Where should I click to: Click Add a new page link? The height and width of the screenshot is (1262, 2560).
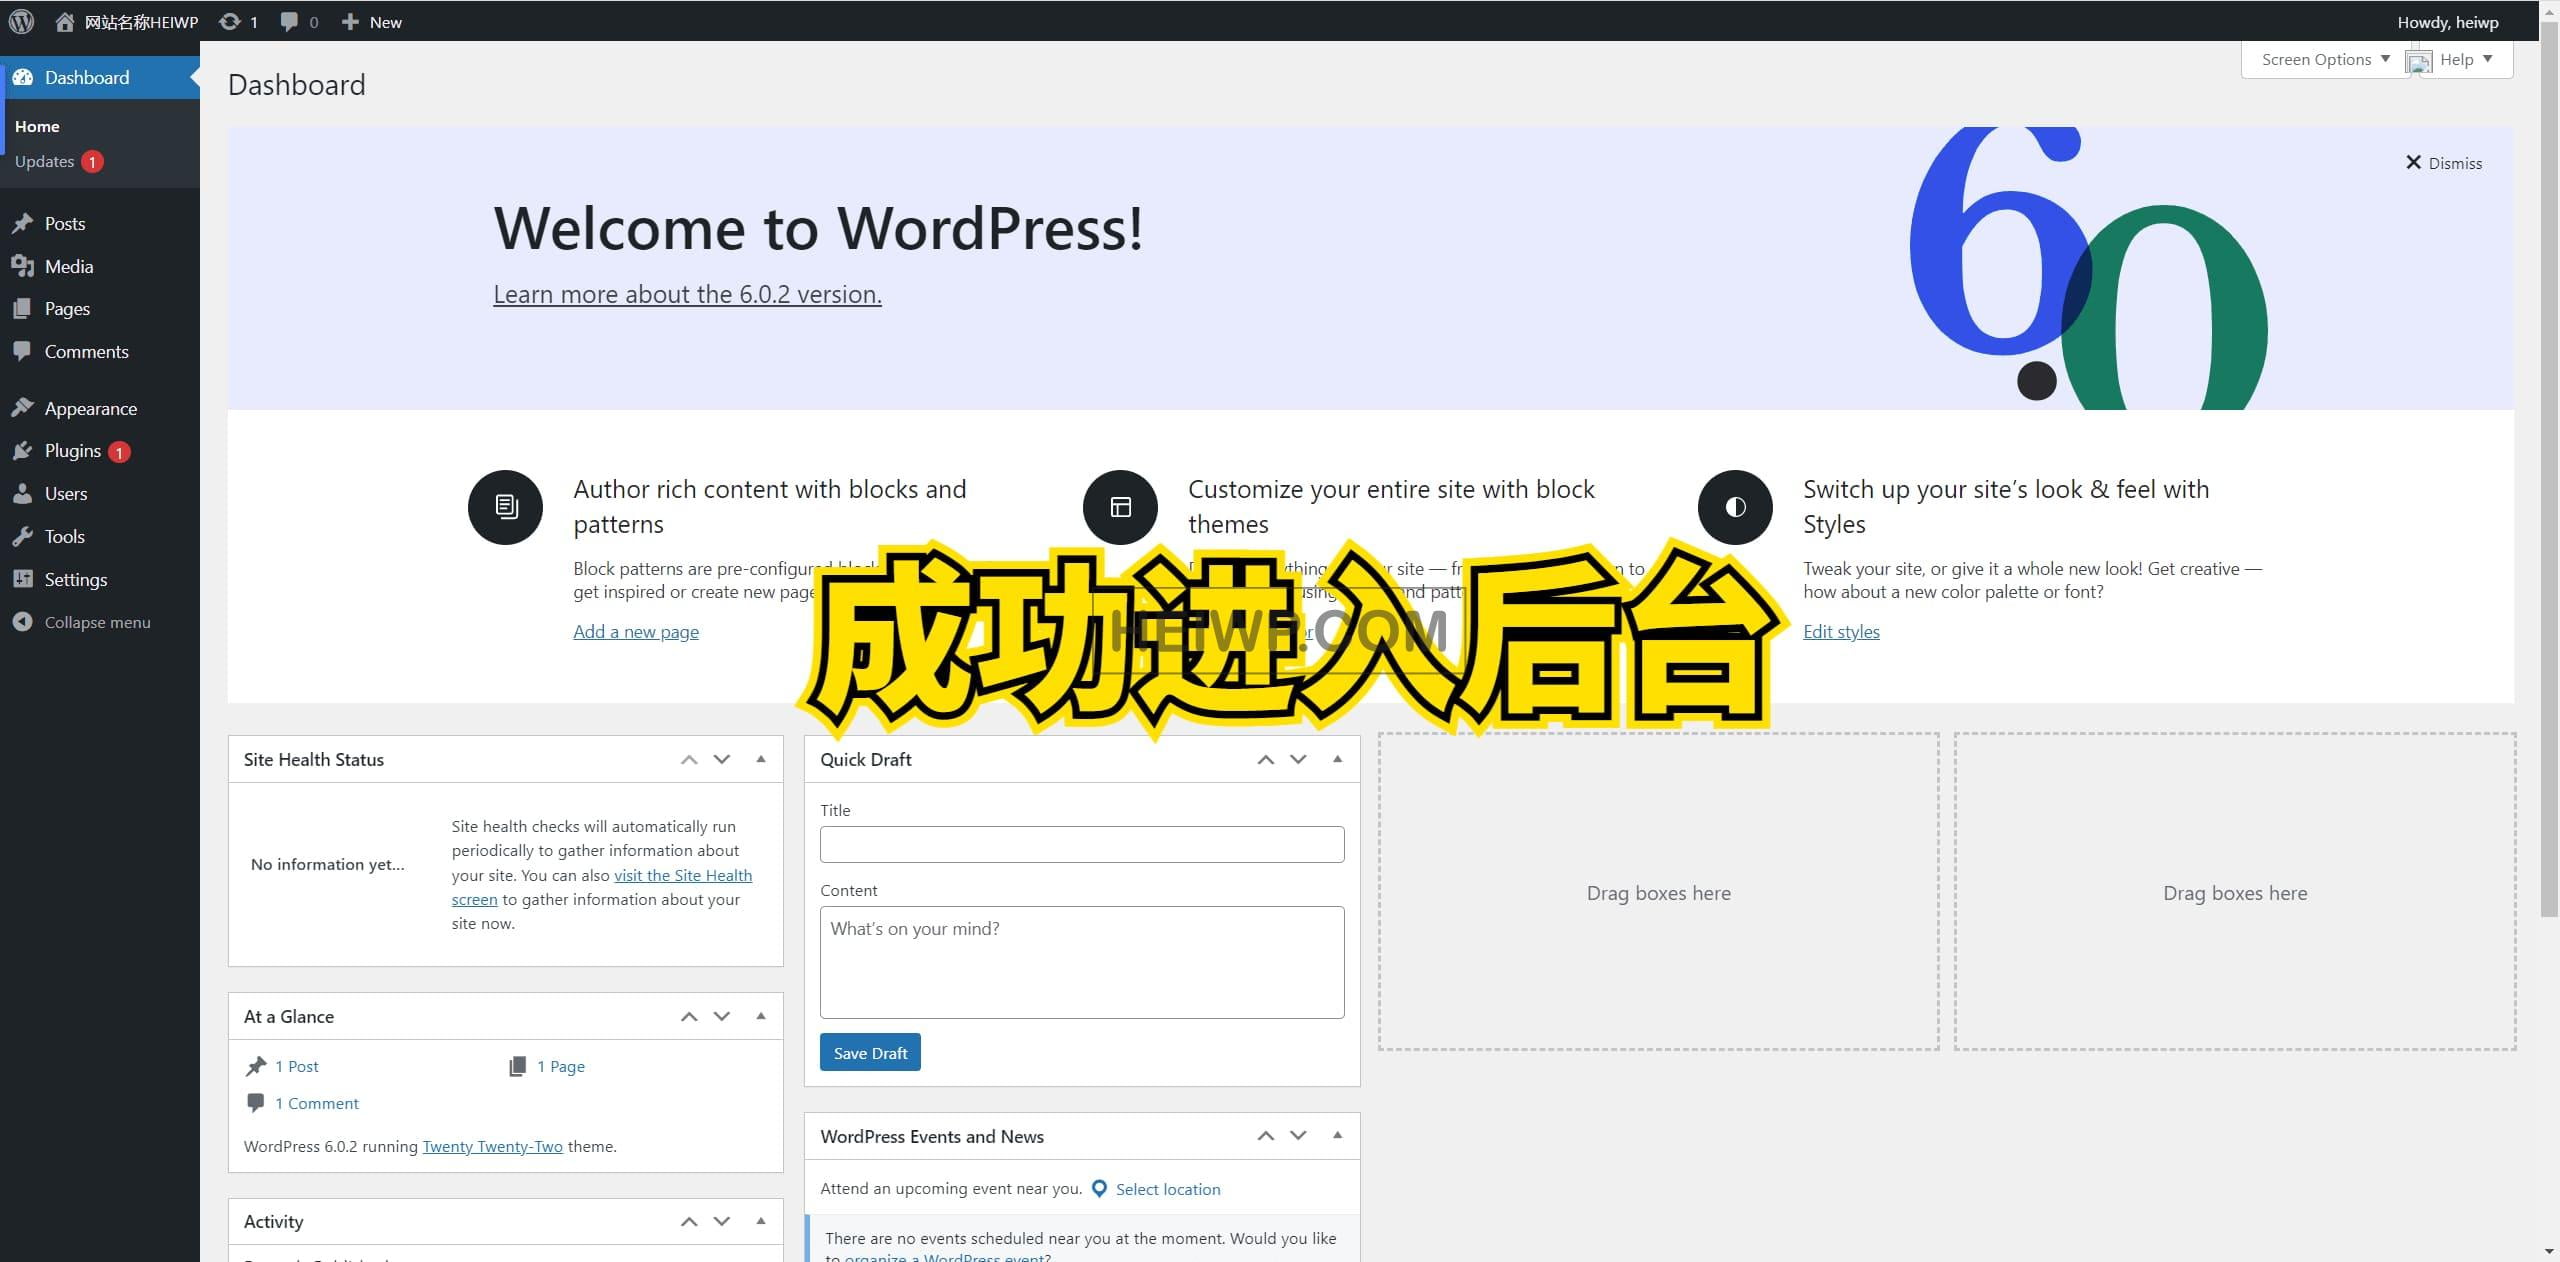(x=636, y=631)
